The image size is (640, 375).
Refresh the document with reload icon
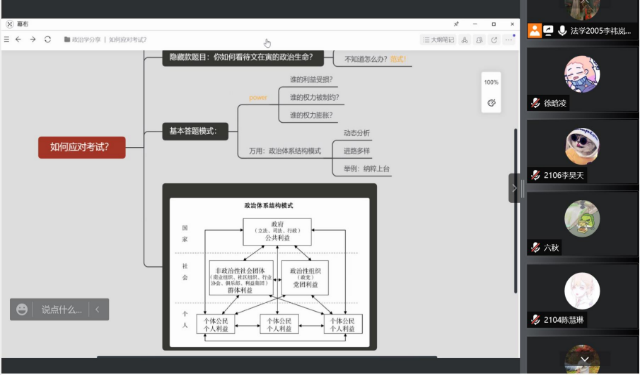(47, 40)
